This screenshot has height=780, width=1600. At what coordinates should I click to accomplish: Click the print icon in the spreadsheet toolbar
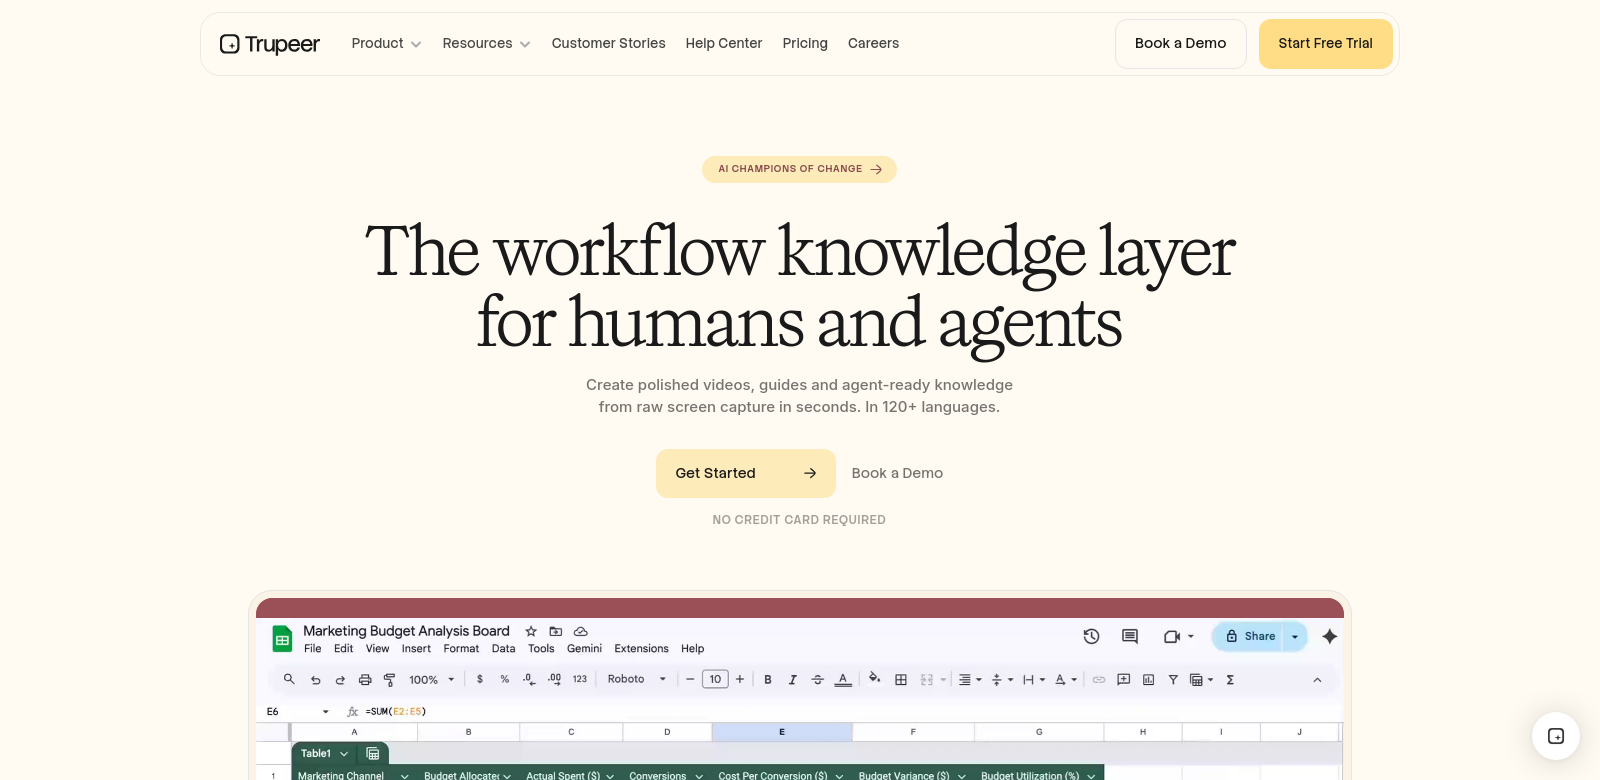click(365, 680)
